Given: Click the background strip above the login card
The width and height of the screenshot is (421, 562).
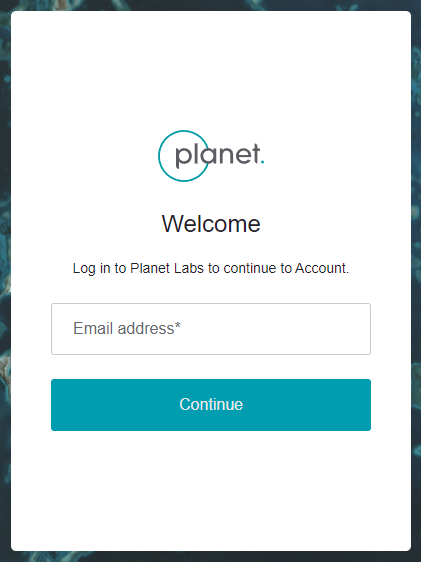Looking at the screenshot, I should (x=211, y=5).
